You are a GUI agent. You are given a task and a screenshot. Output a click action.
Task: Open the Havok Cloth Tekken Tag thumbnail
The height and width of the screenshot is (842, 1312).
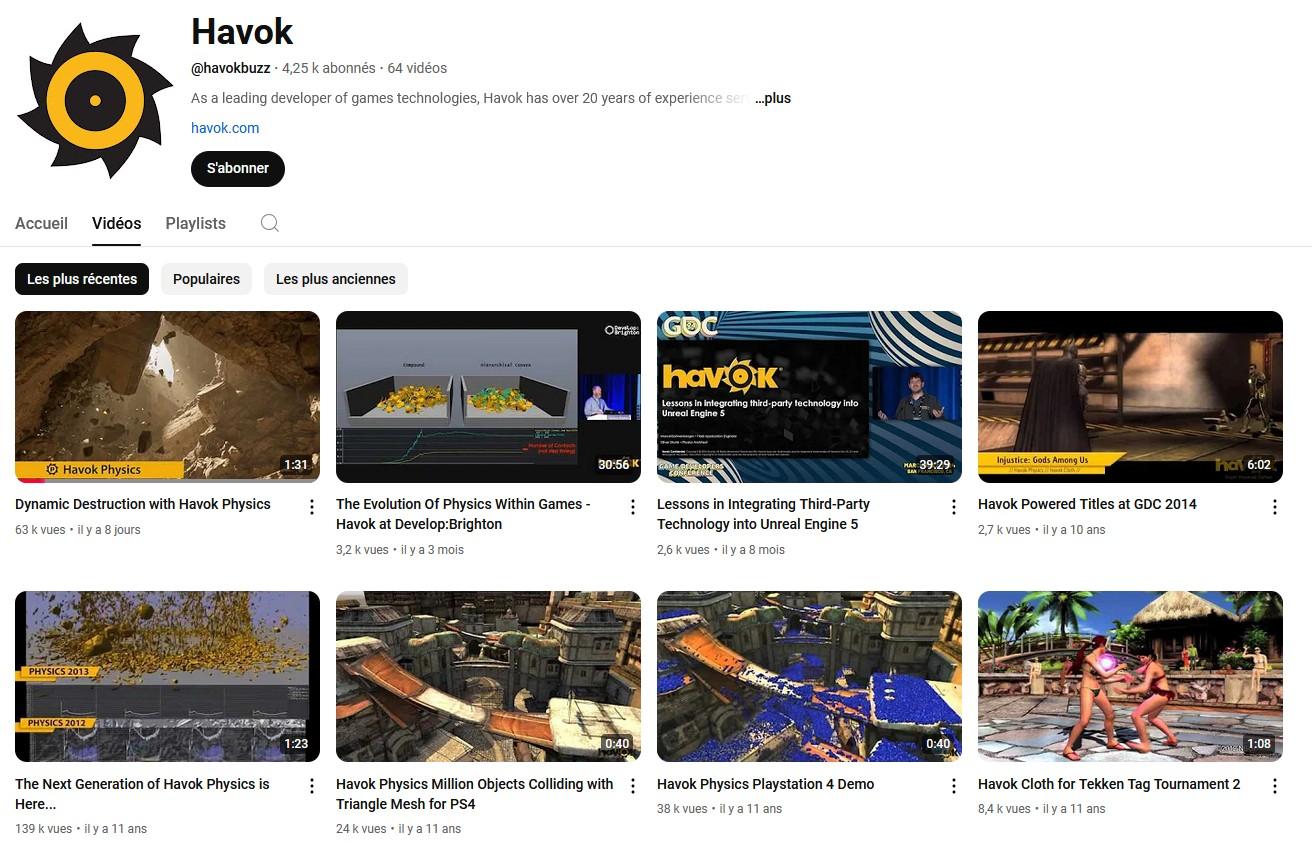1130,676
